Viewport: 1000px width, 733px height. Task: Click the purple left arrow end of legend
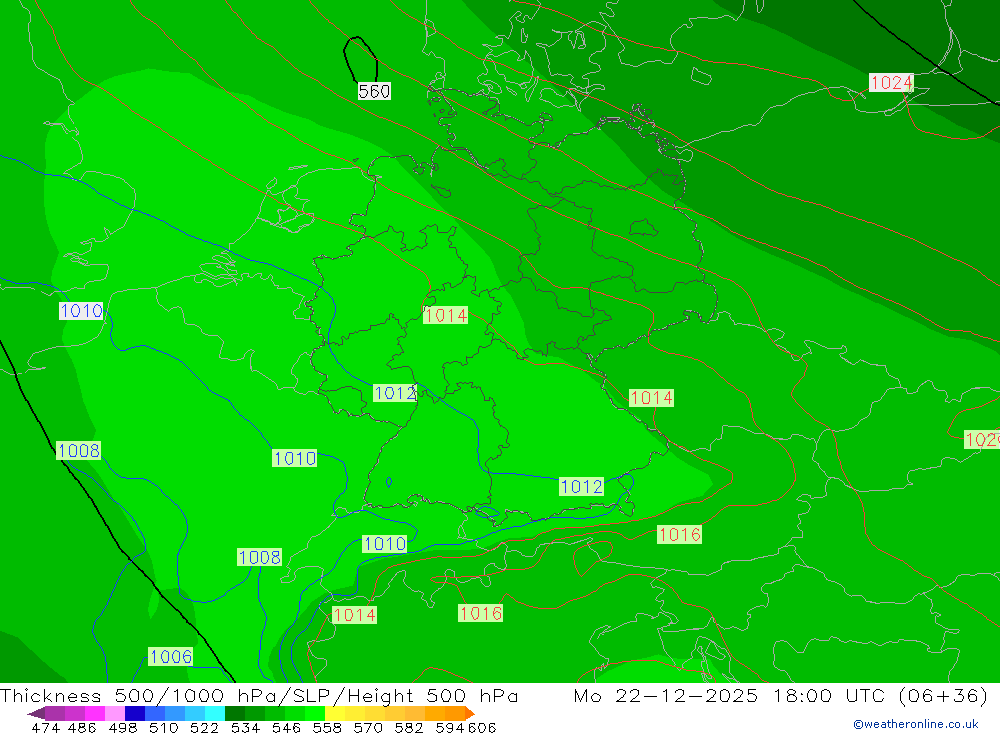point(36,713)
